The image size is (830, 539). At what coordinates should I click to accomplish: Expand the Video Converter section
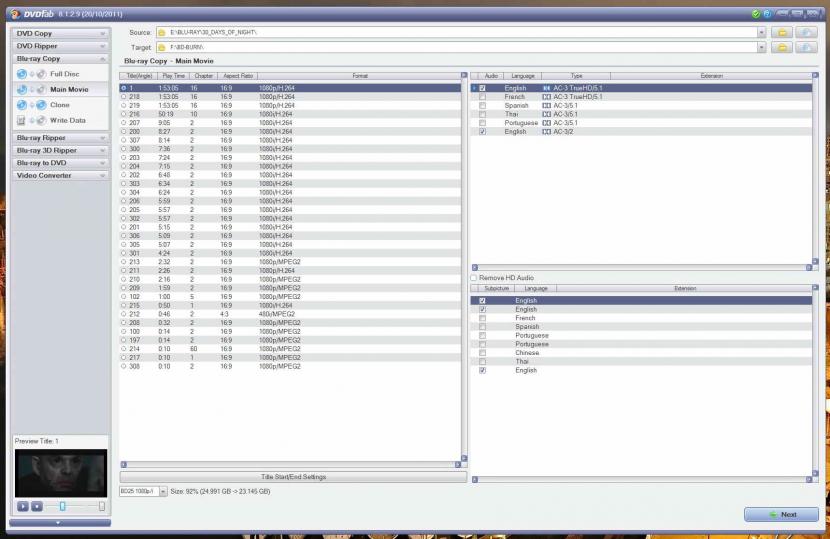pyautogui.click(x=60, y=175)
